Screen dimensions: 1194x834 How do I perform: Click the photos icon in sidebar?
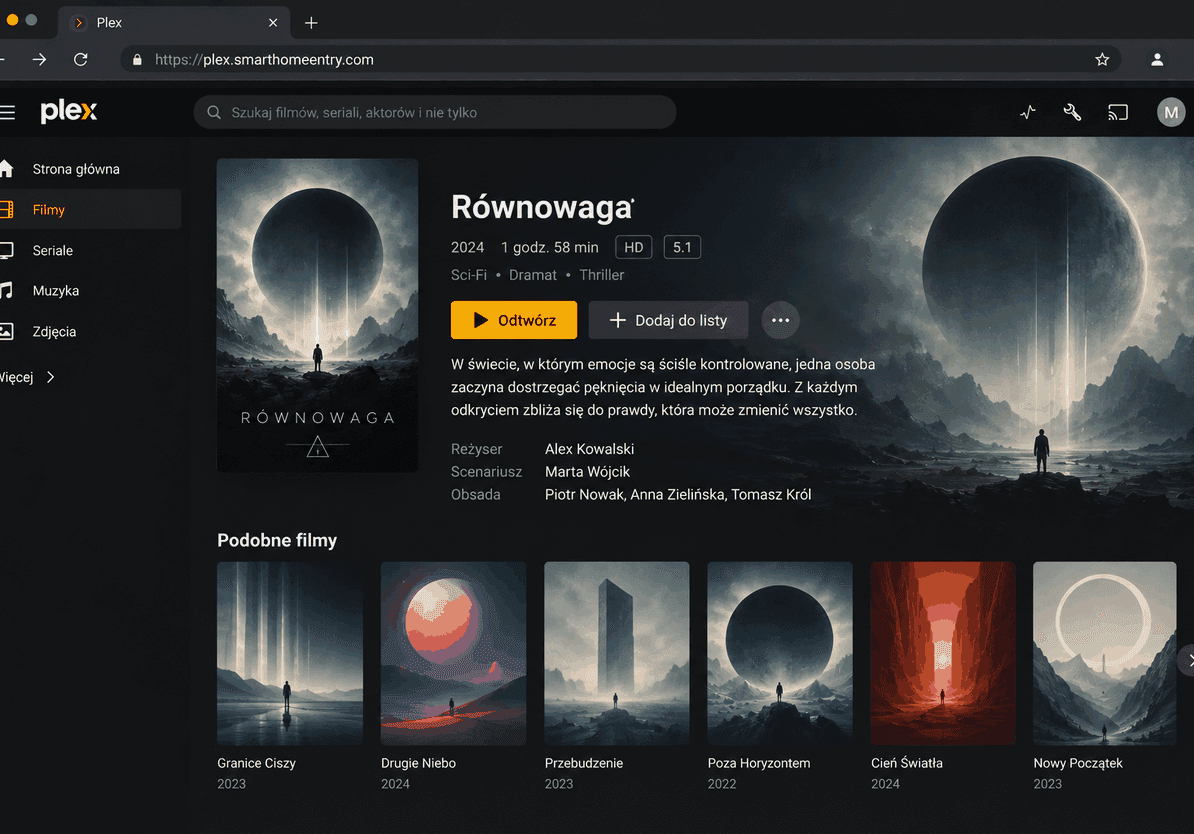[6, 331]
